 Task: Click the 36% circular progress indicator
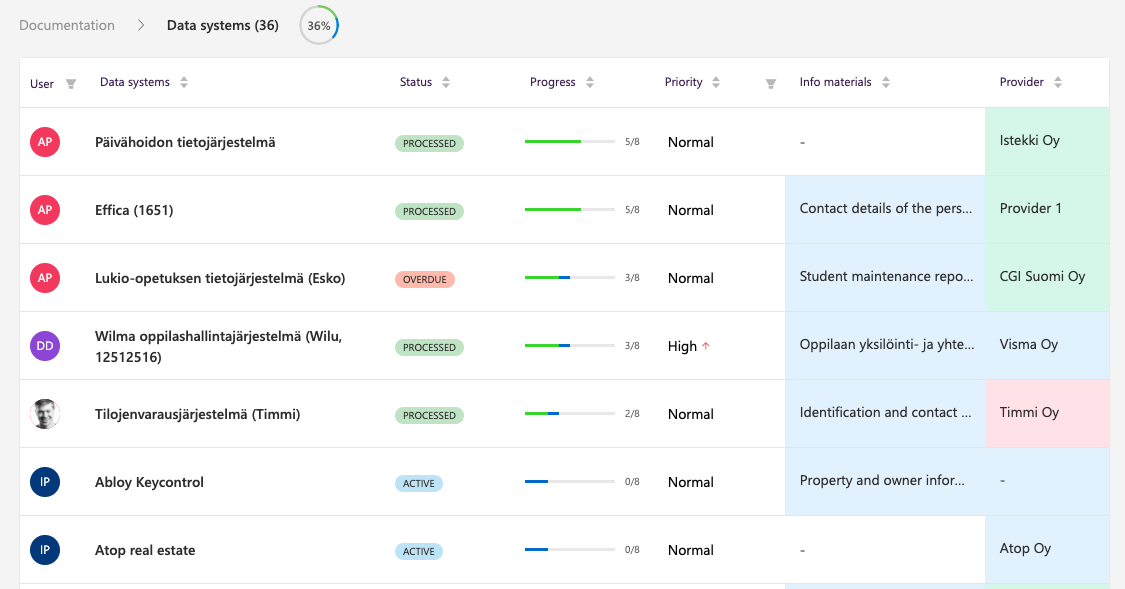click(319, 26)
